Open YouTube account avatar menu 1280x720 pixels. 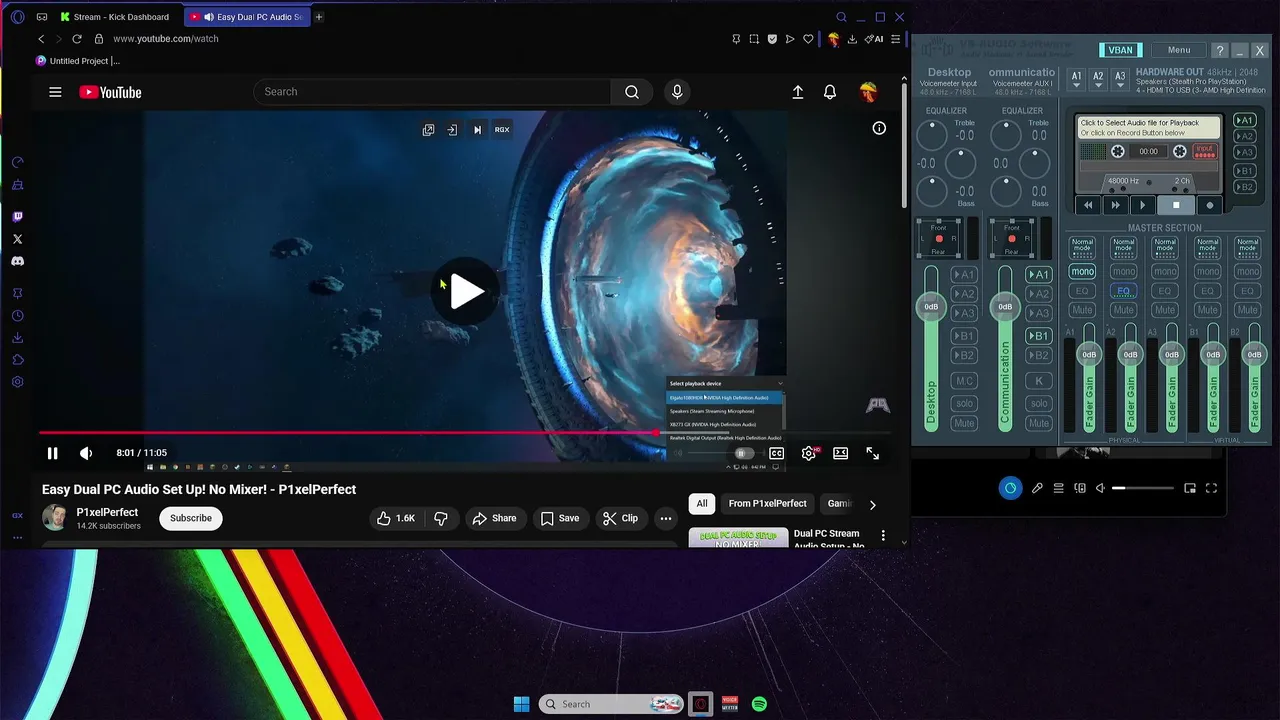[x=868, y=92]
